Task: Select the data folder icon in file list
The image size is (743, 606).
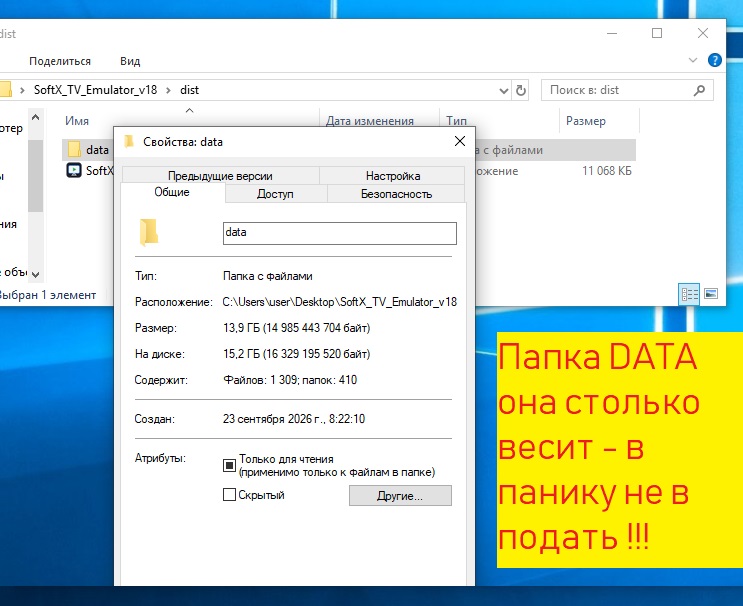Action: 74,150
